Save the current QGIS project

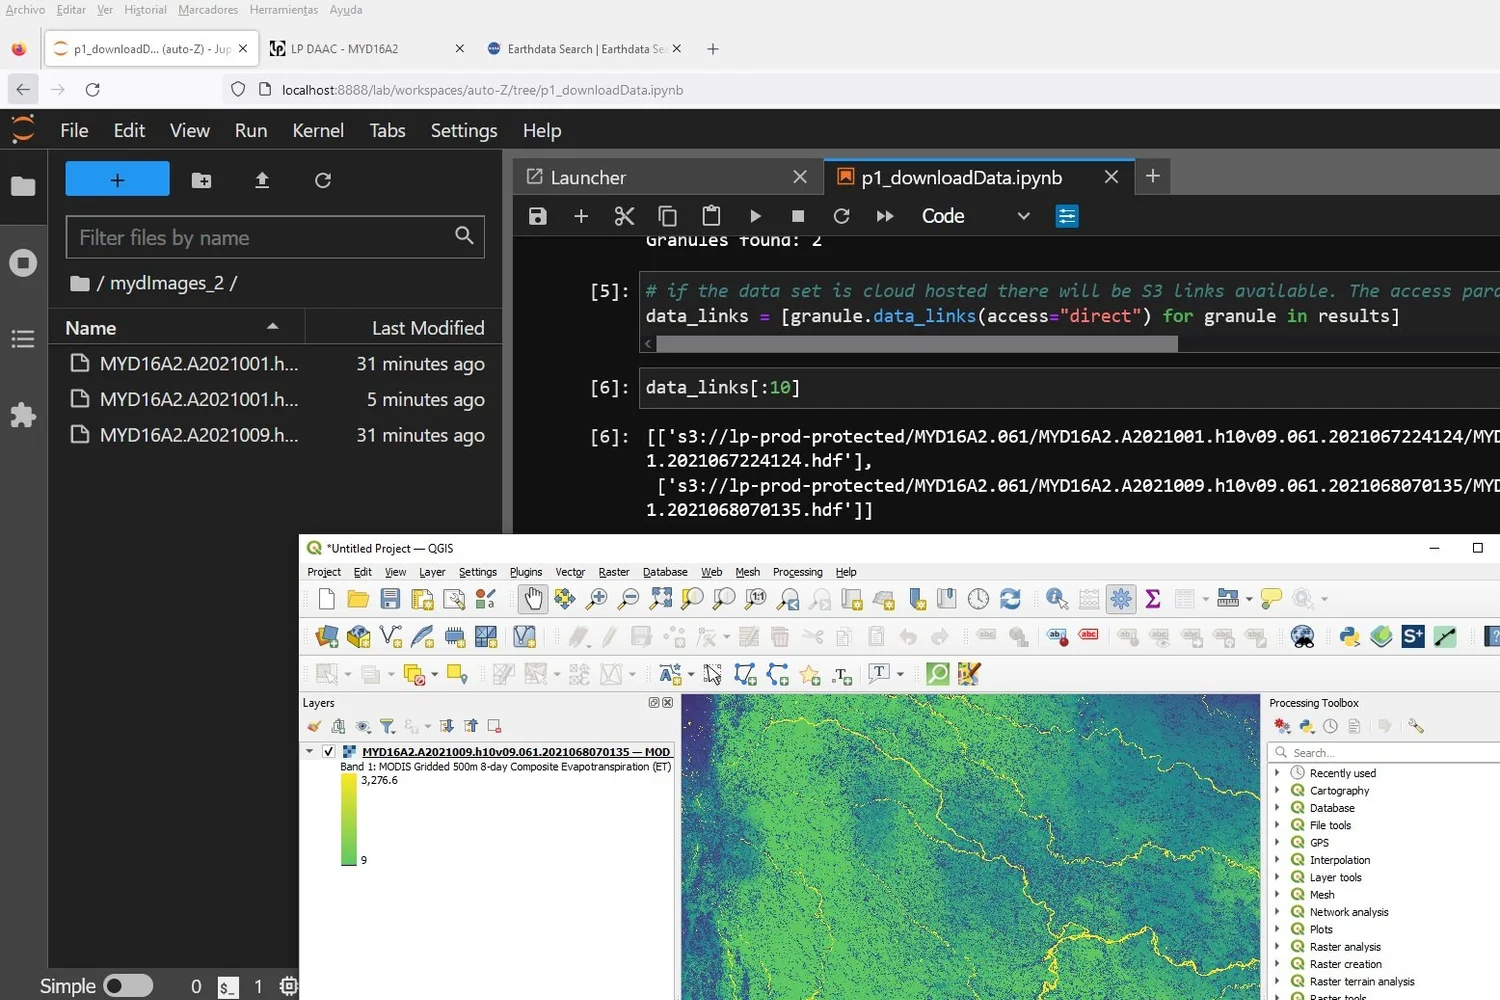tap(390, 598)
